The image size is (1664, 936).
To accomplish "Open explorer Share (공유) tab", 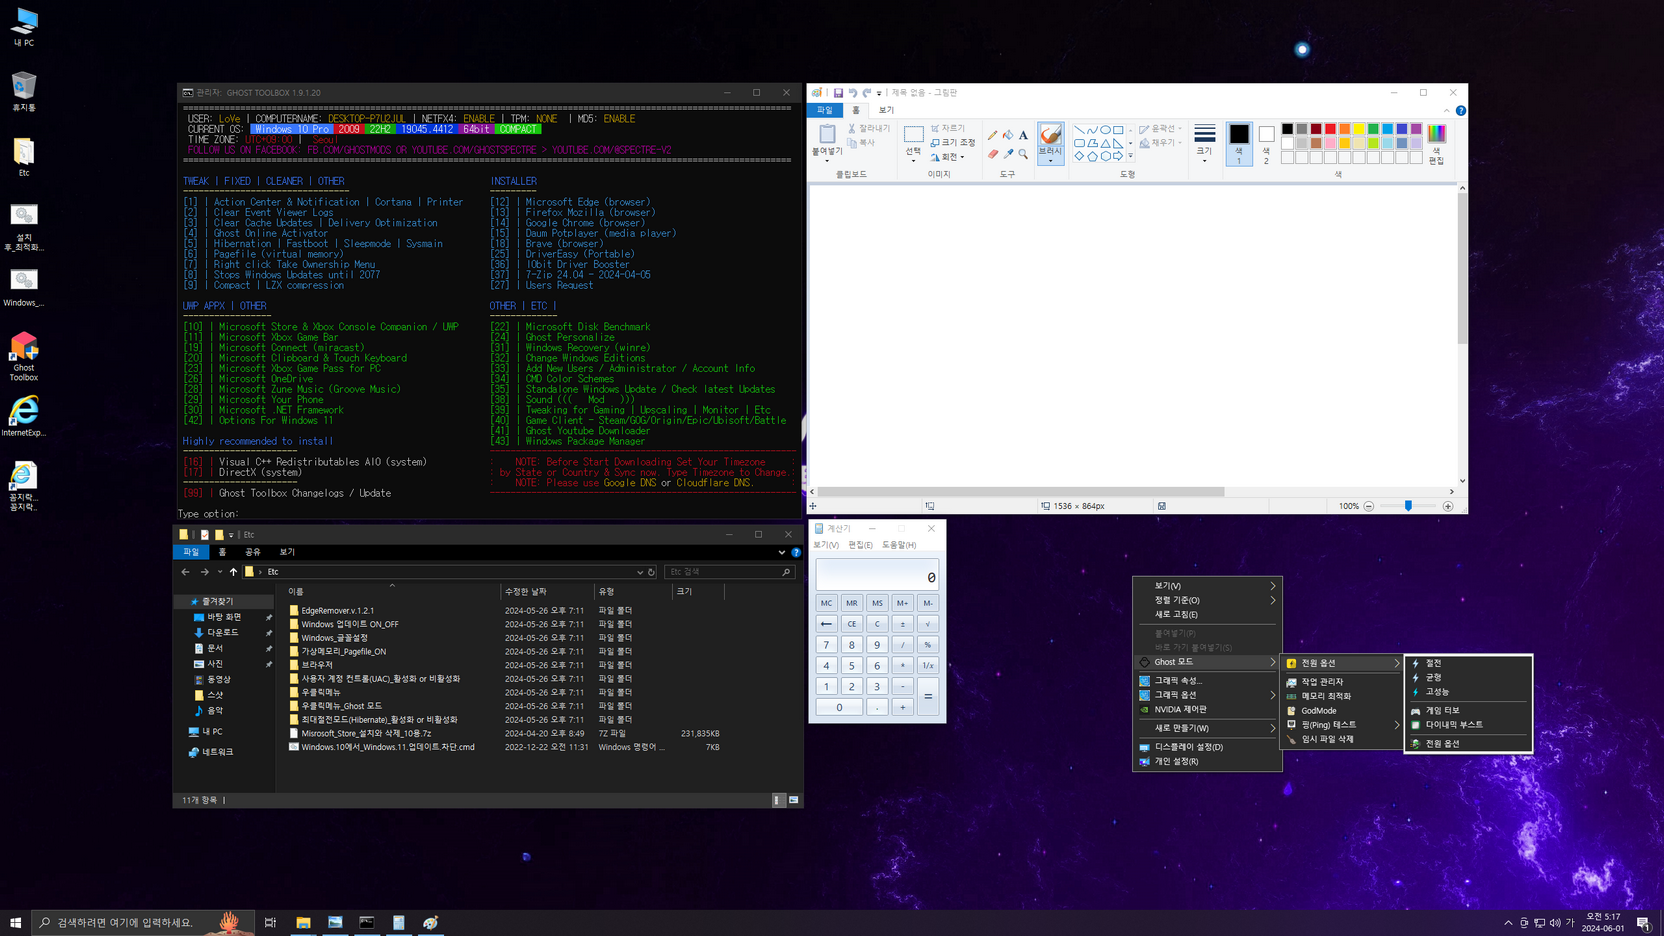I will 253,552.
